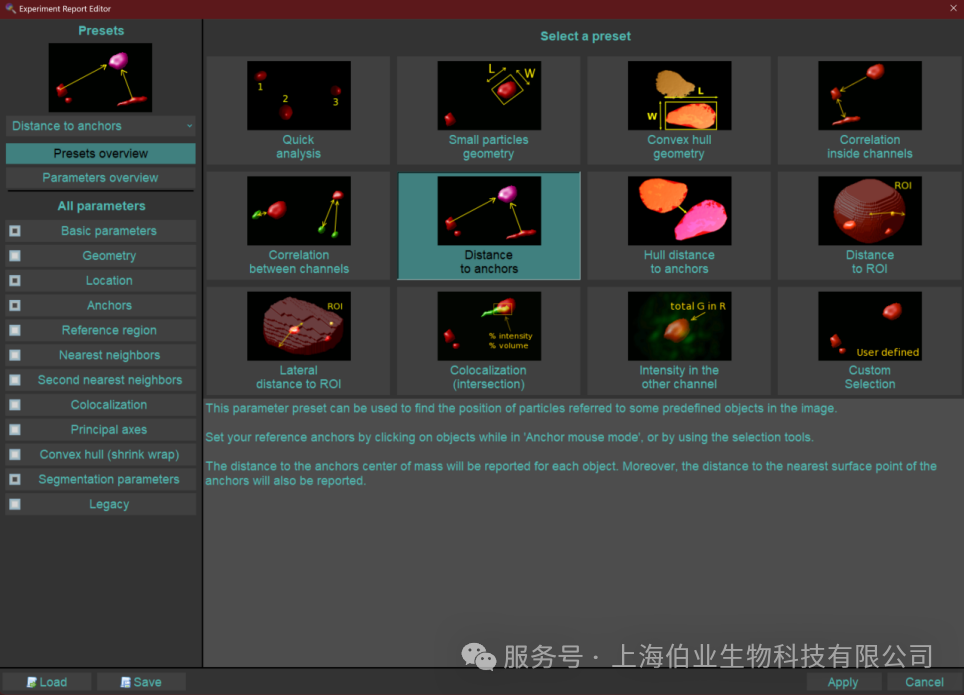This screenshot has height=695, width=964.
Task: Toggle the Reference region checkbox
Action: (x=15, y=330)
